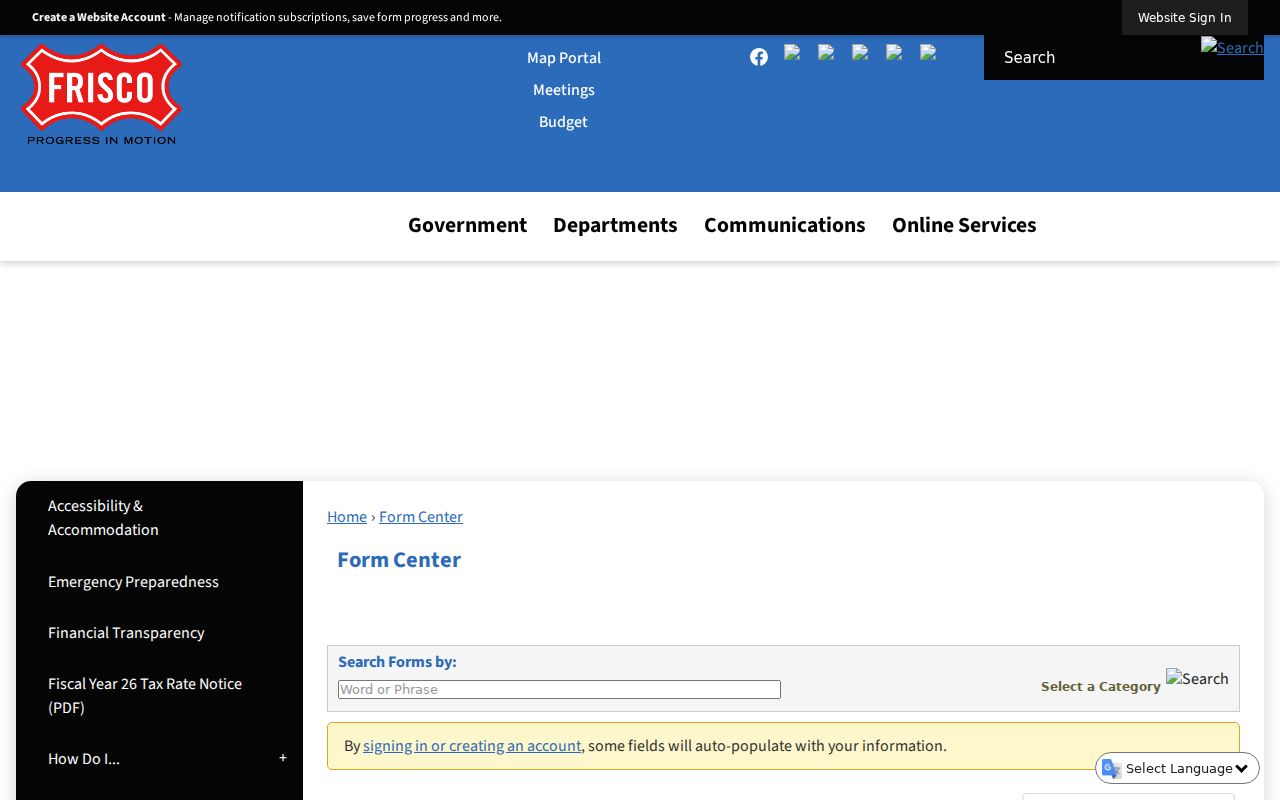The width and height of the screenshot is (1280, 800).
Task: Click the Google Translate logo icon
Action: tap(1111, 768)
